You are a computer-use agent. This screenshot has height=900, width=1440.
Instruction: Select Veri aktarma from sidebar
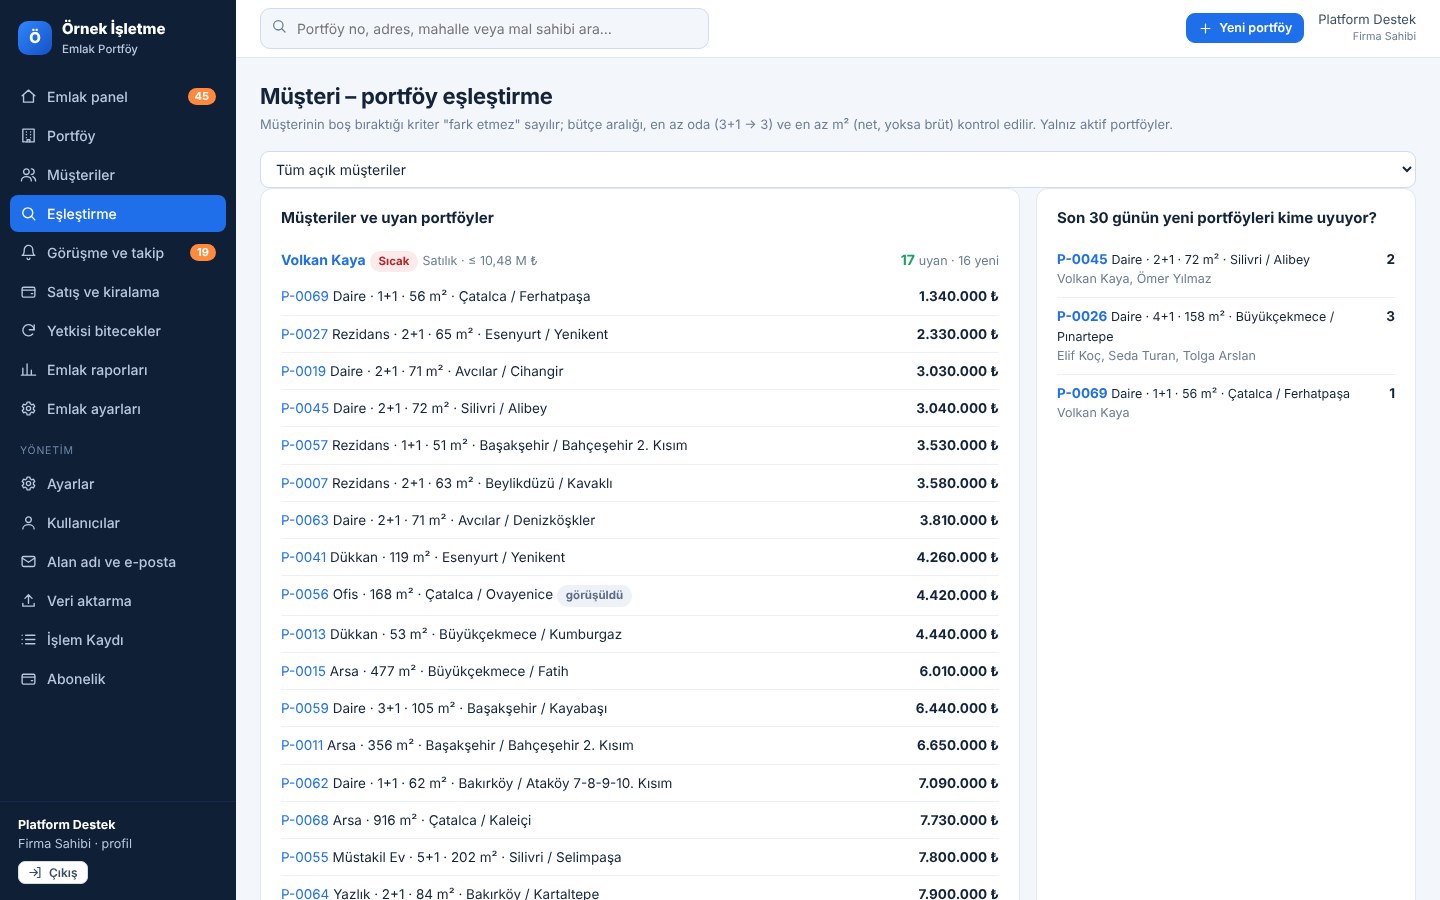tap(118, 601)
